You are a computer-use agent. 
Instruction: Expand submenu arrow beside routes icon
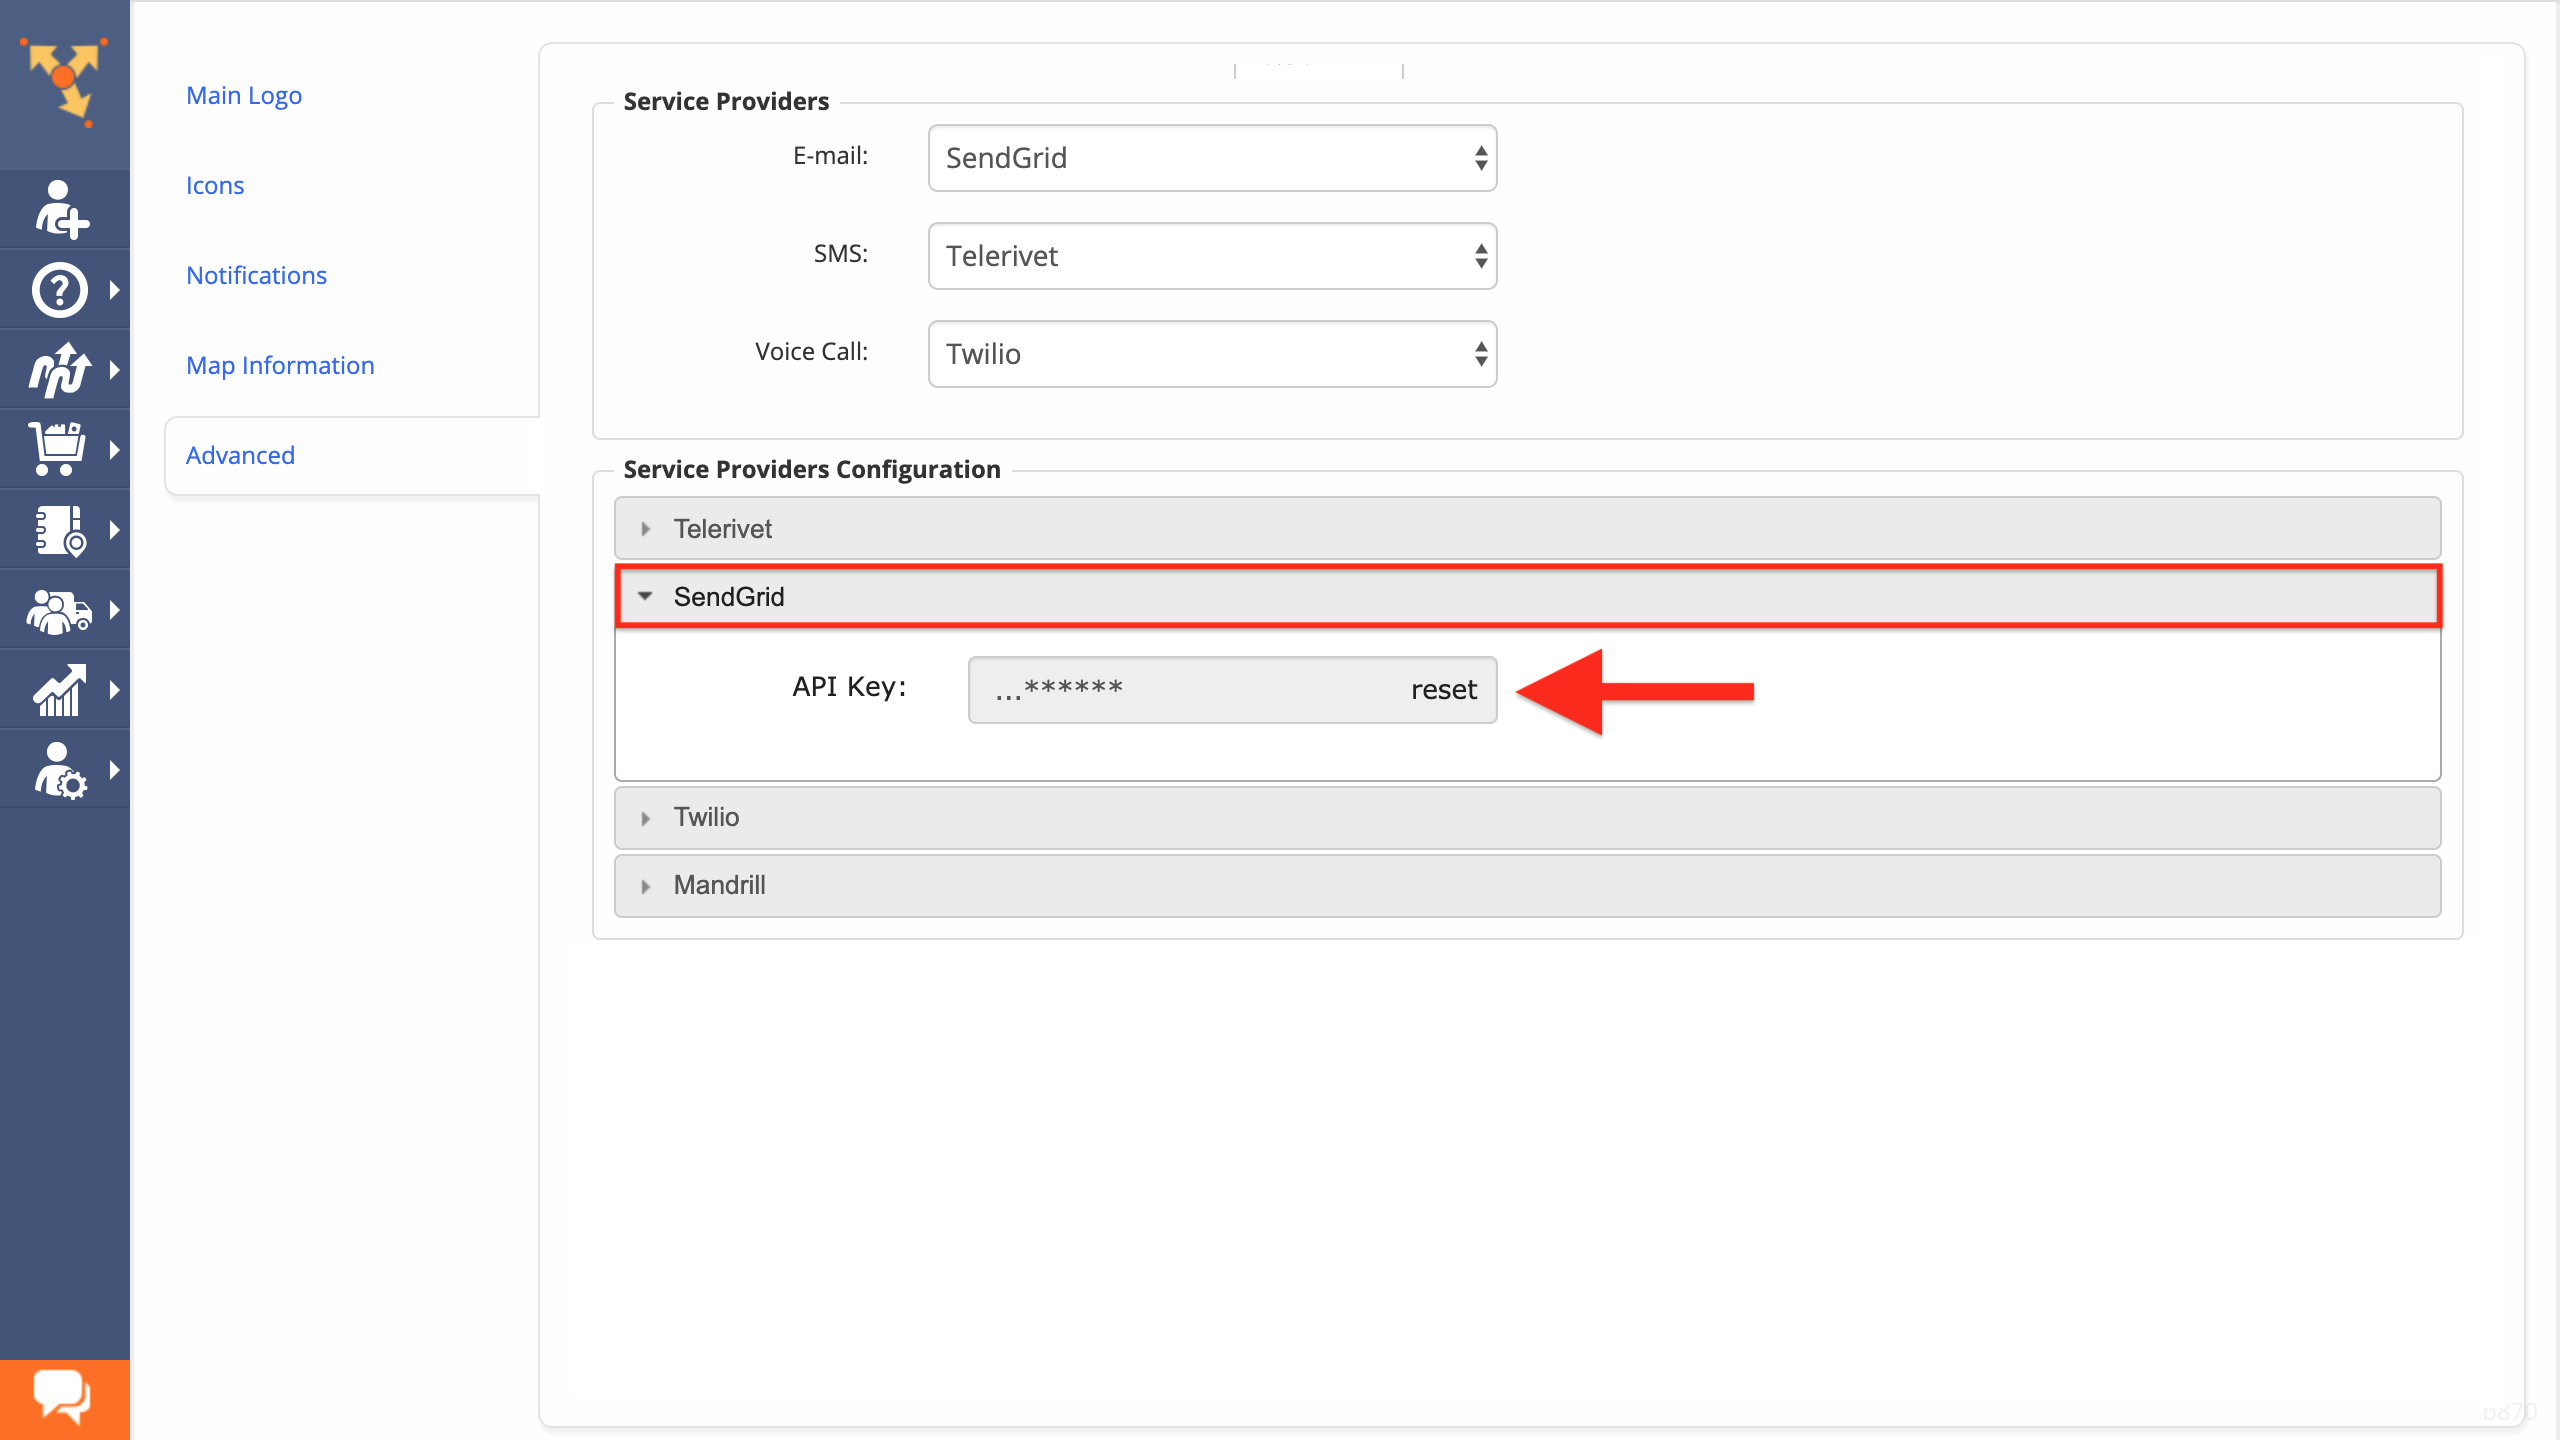point(114,370)
